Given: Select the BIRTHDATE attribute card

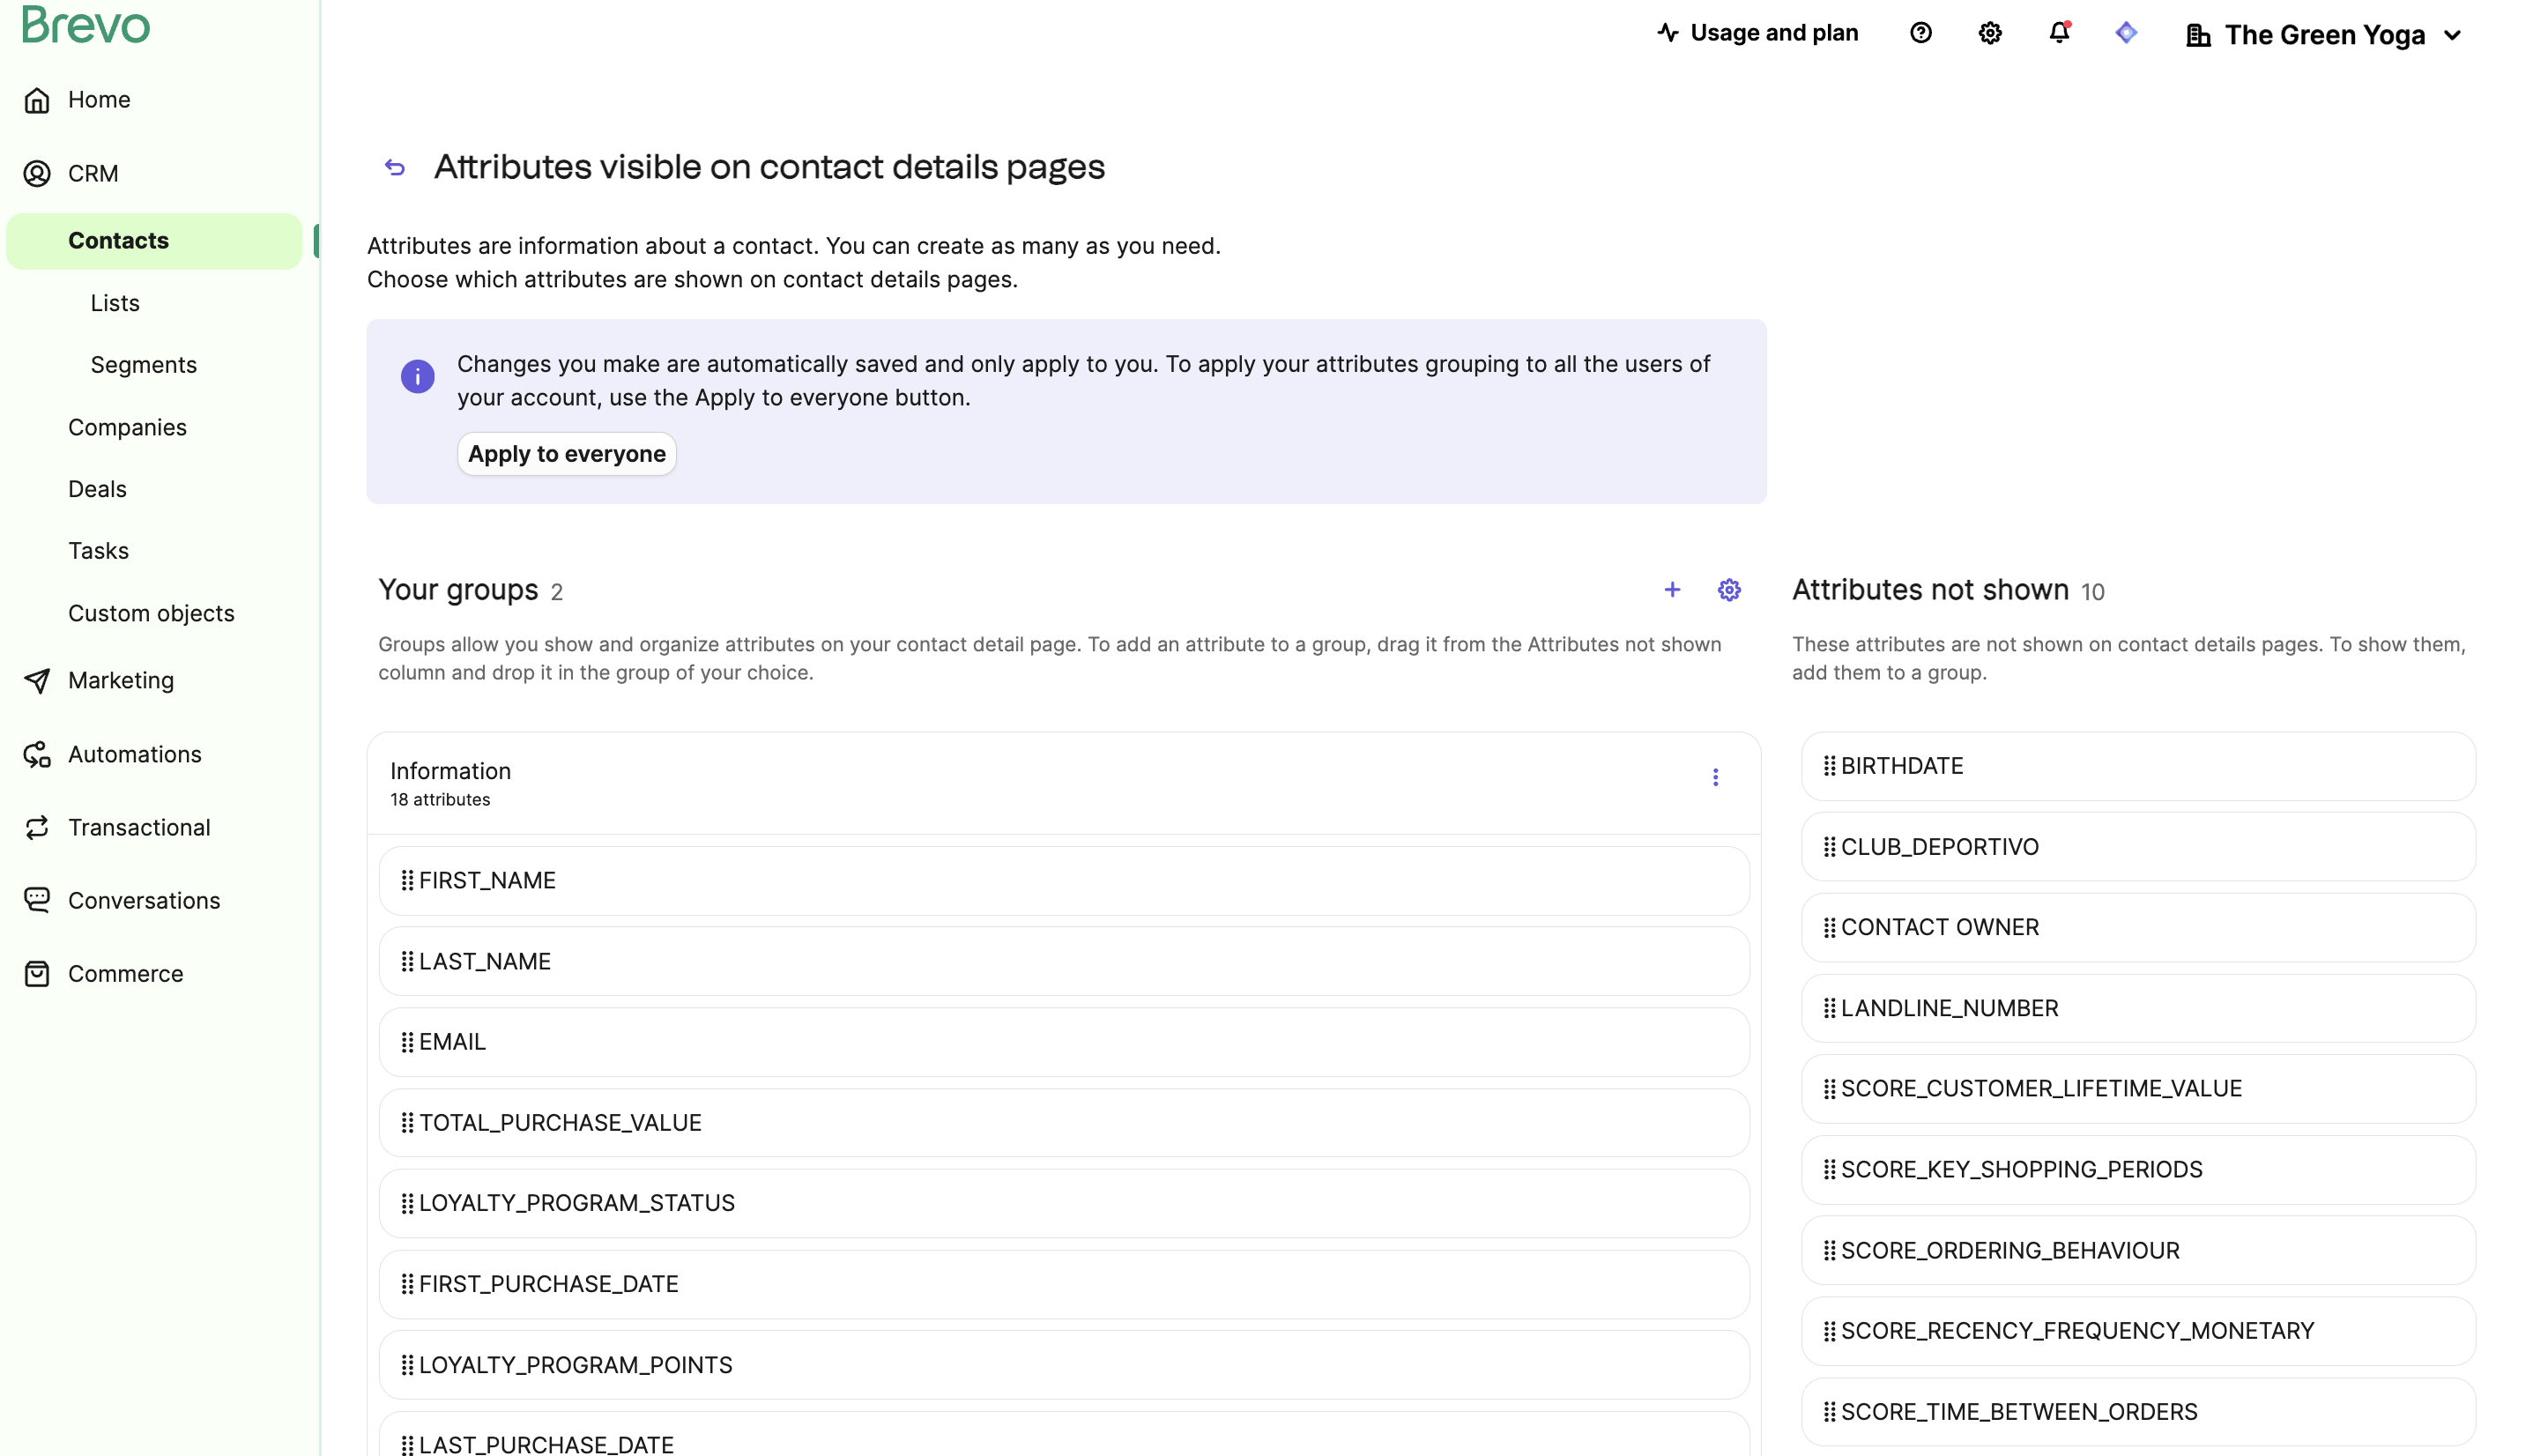Looking at the screenshot, I should [x=2138, y=766].
